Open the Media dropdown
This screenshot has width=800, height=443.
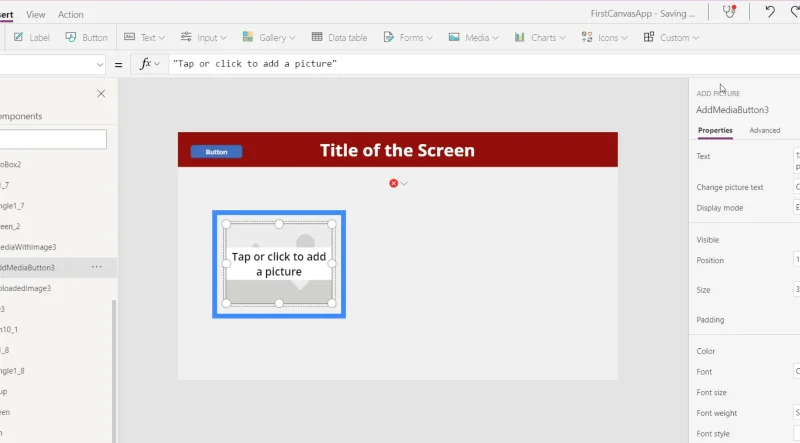(473, 37)
